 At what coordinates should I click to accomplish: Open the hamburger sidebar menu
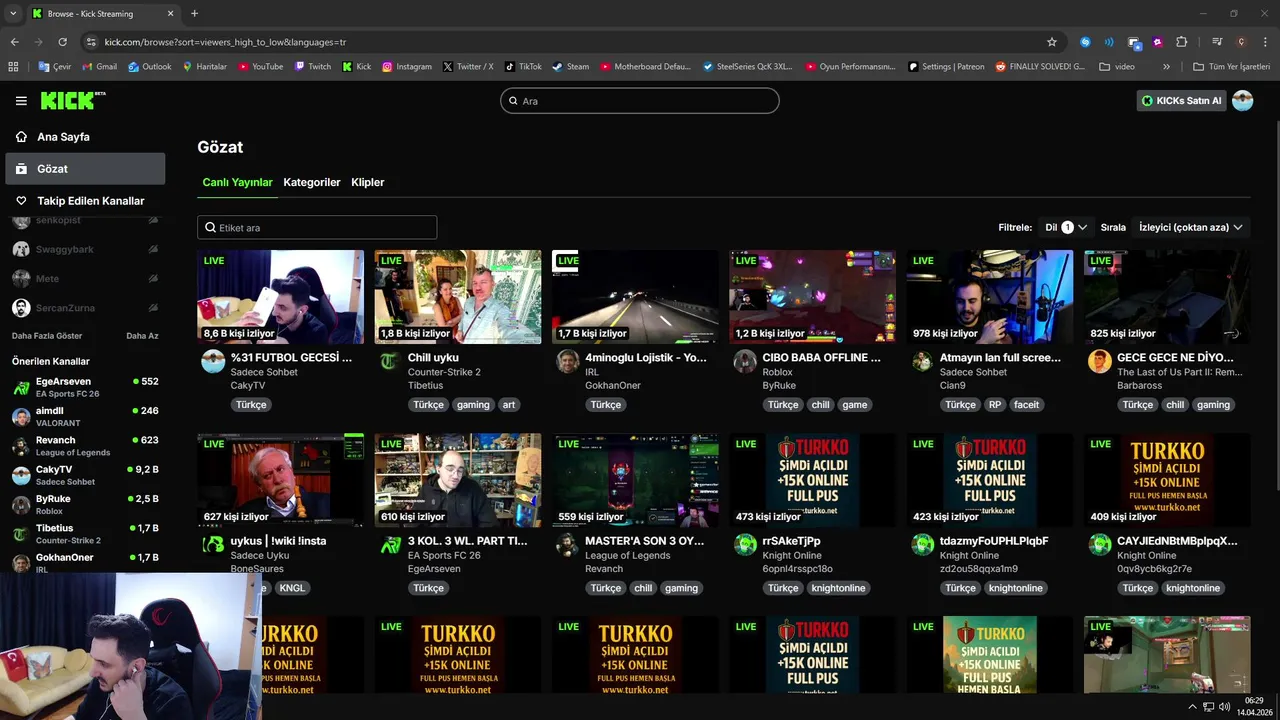tap(21, 101)
